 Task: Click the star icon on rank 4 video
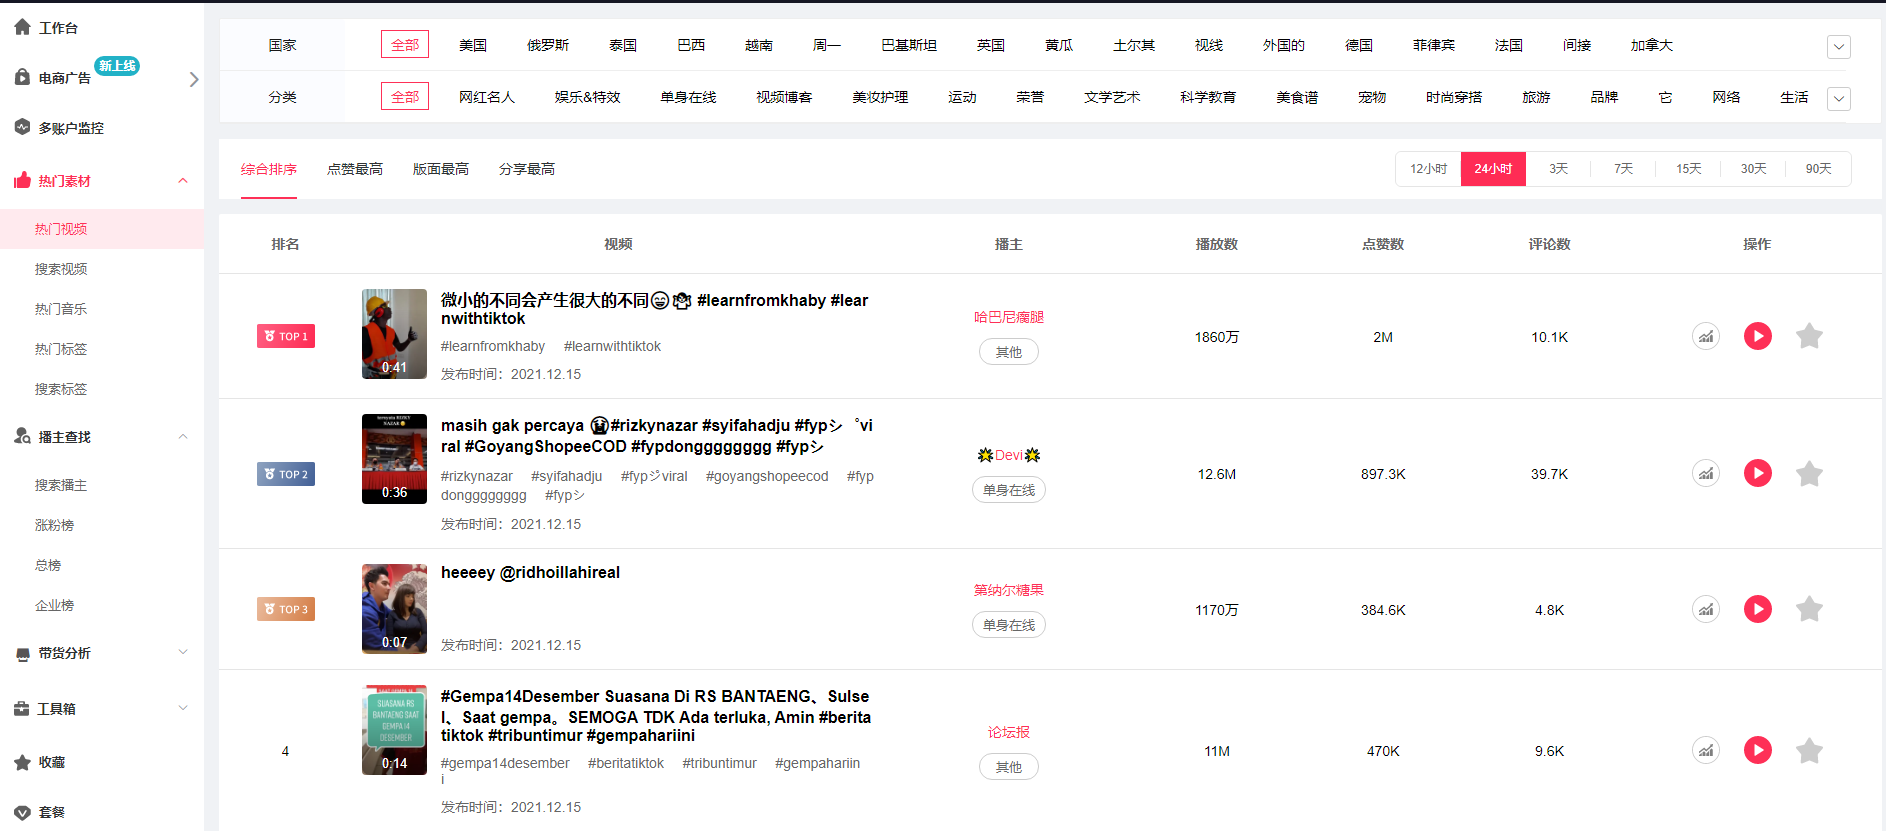(1808, 750)
